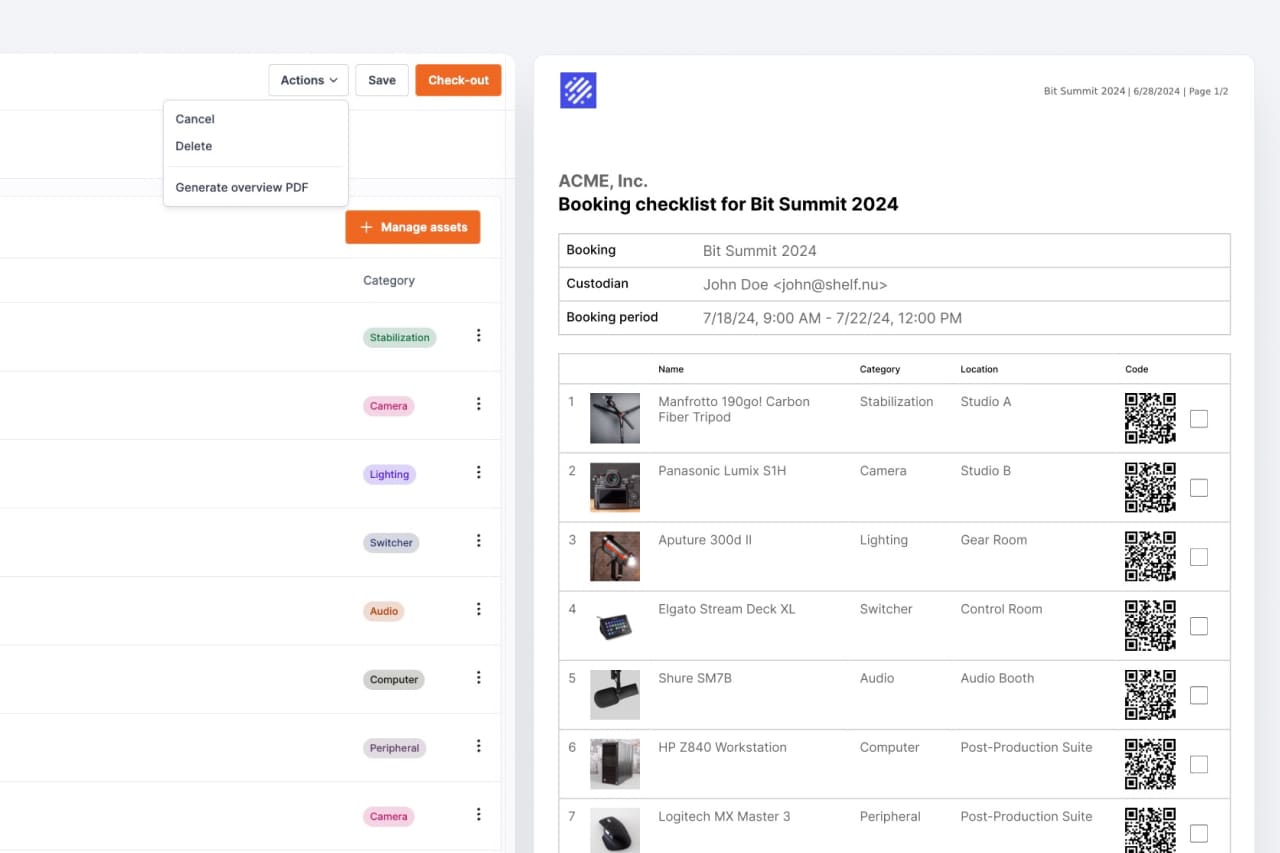Click the QR code for Logitech MX Master 3
This screenshot has width=1280, height=853.
click(x=1149, y=830)
